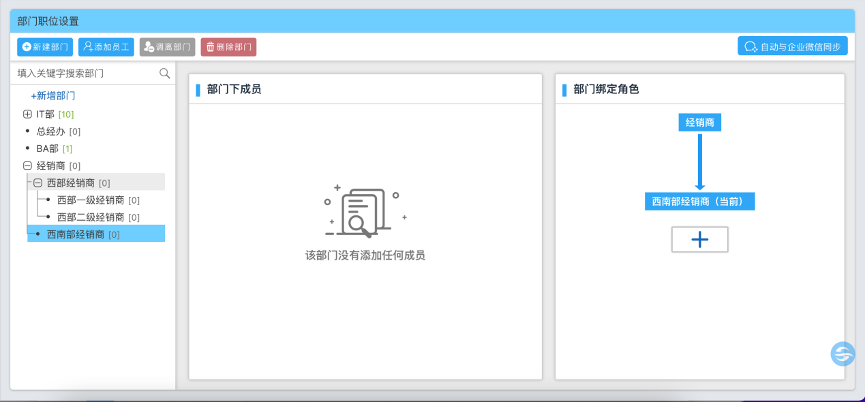Click the round blue floating assistant icon

(x=844, y=354)
